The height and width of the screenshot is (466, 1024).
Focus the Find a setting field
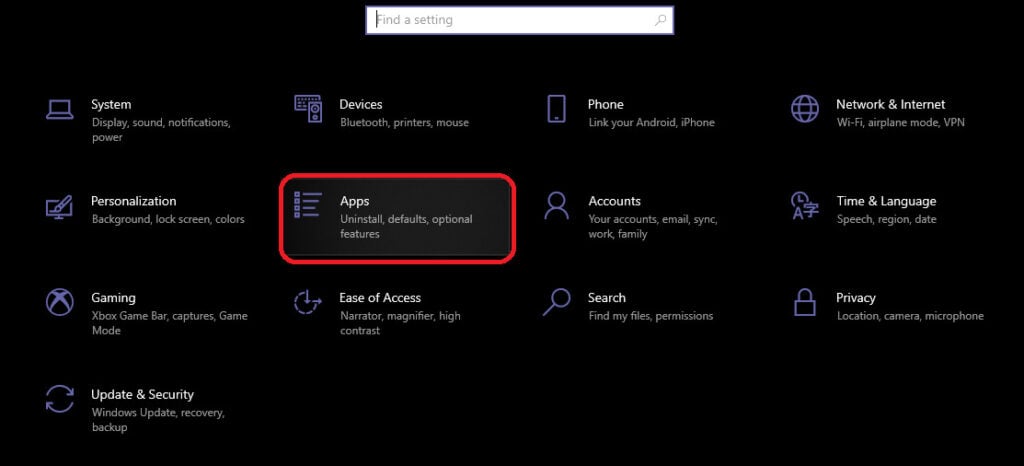pos(519,20)
